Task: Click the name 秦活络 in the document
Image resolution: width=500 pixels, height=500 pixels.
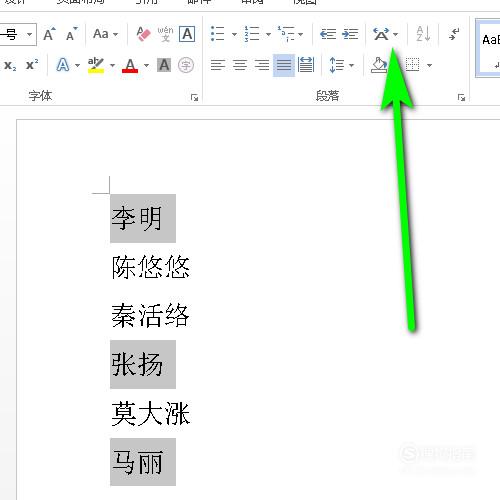Action: pos(150,315)
